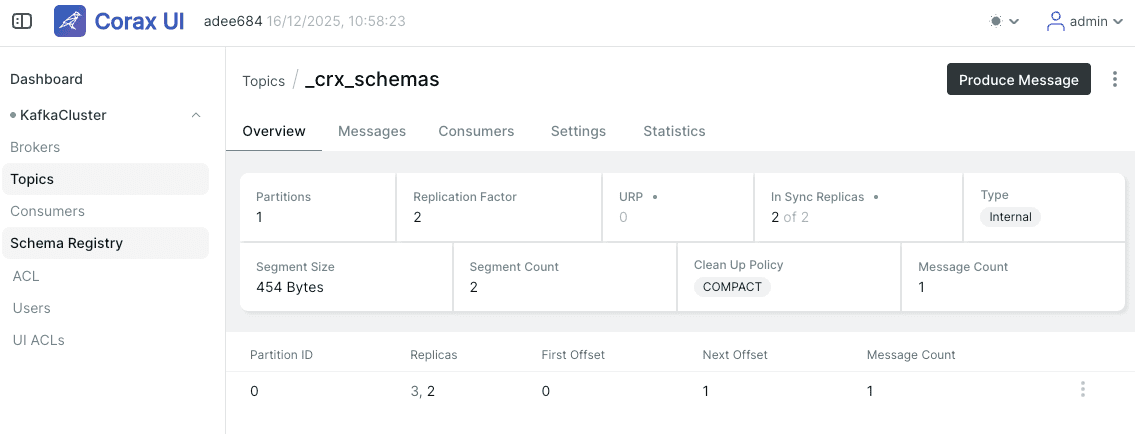
Task: Open the admin account dropdown
Action: (x=1084, y=22)
